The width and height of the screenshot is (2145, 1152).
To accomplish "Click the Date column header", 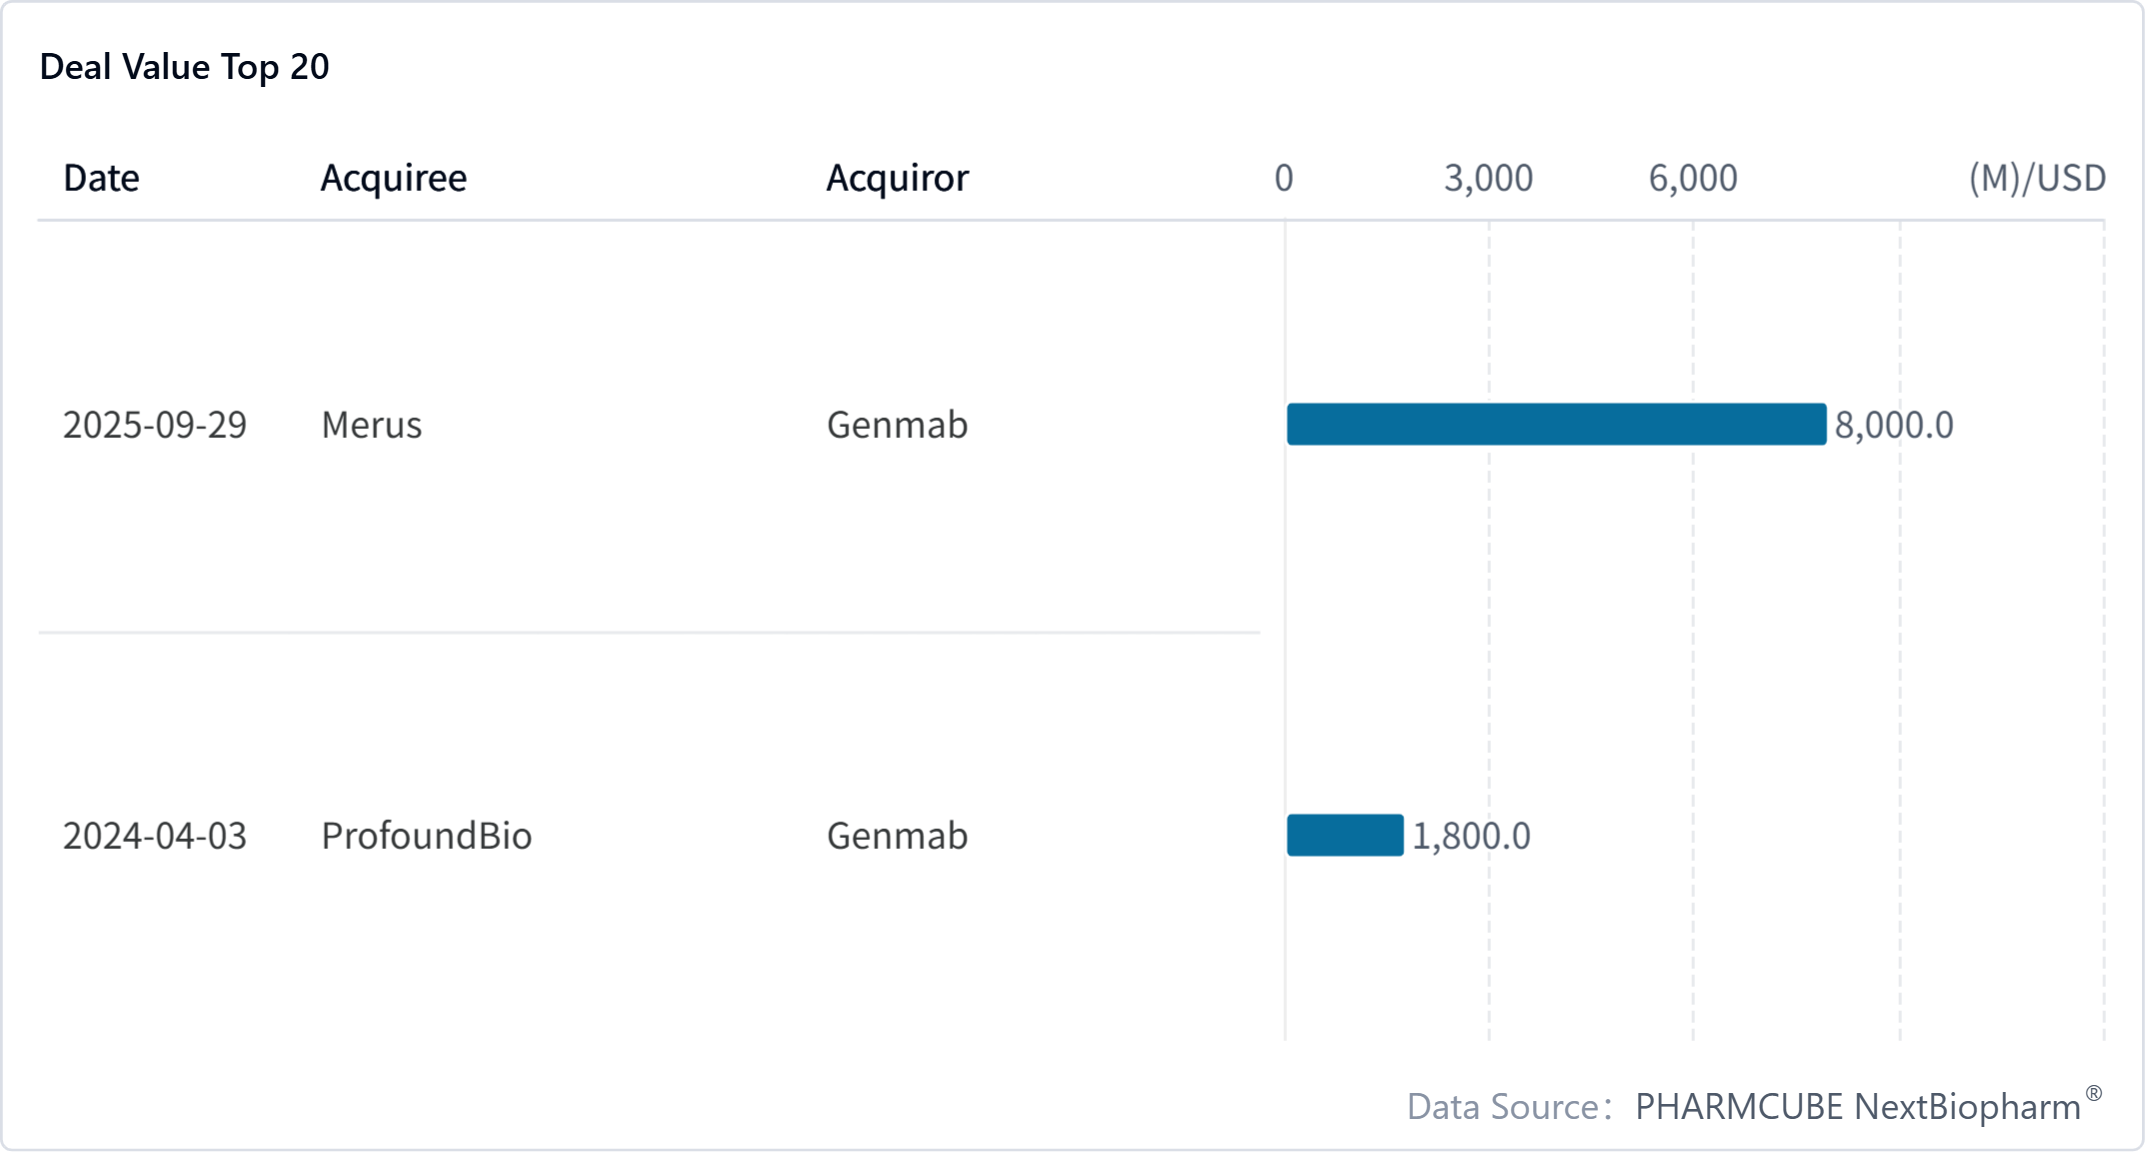I will click(x=101, y=178).
